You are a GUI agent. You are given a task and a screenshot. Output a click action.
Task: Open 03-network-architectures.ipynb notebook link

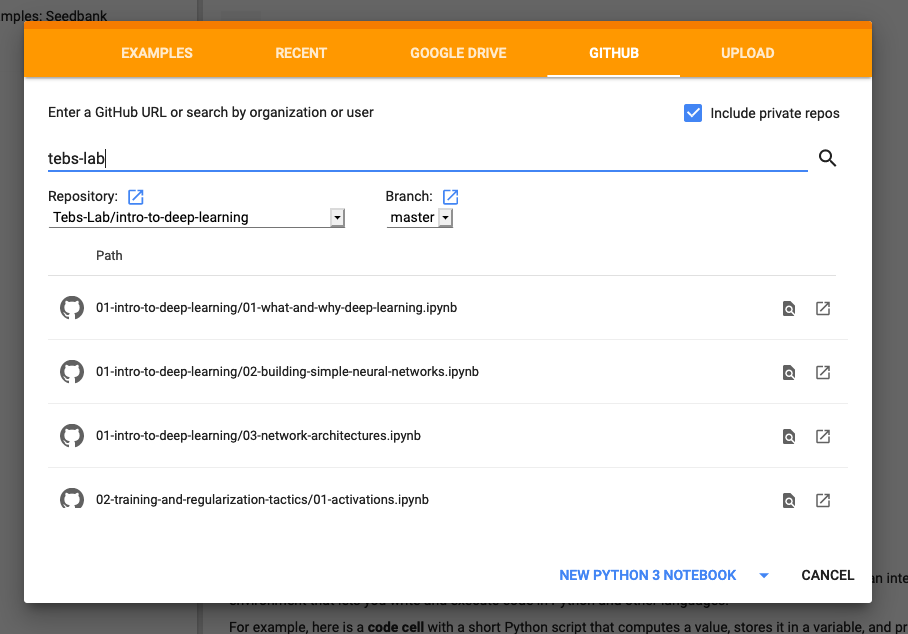(x=258, y=435)
